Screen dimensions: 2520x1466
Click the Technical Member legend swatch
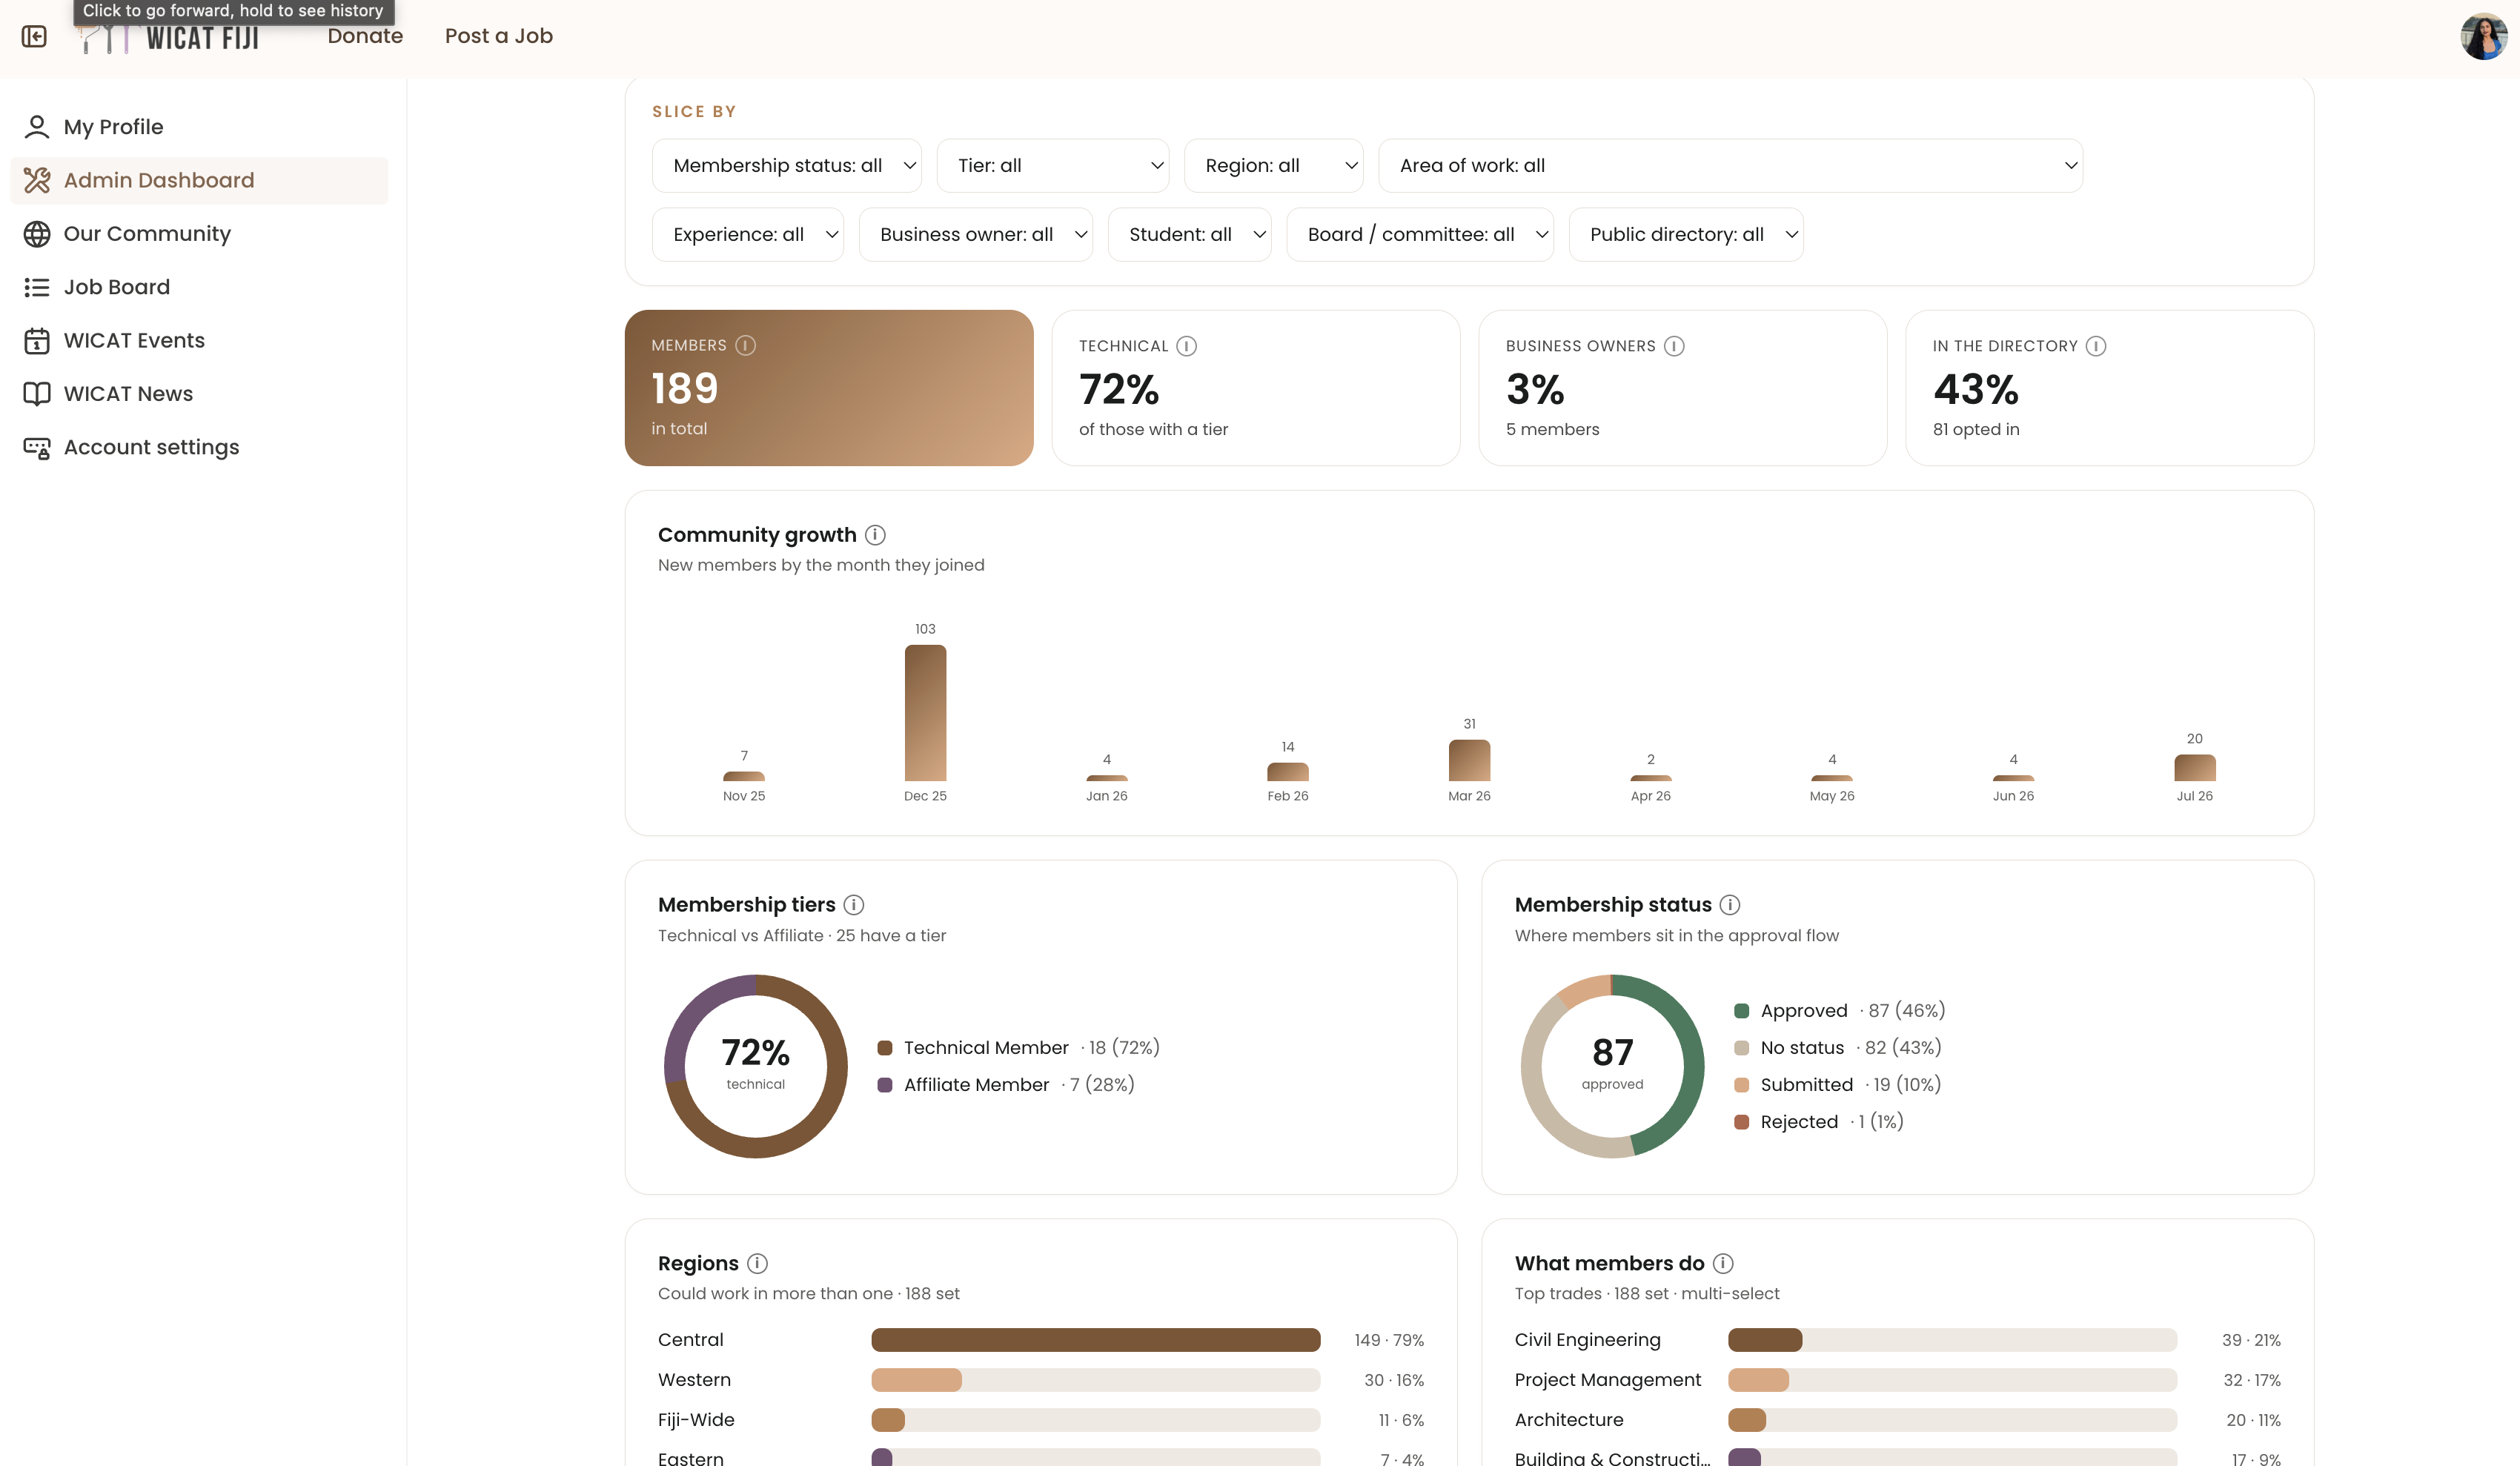pyautogui.click(x=884, y=1048)
